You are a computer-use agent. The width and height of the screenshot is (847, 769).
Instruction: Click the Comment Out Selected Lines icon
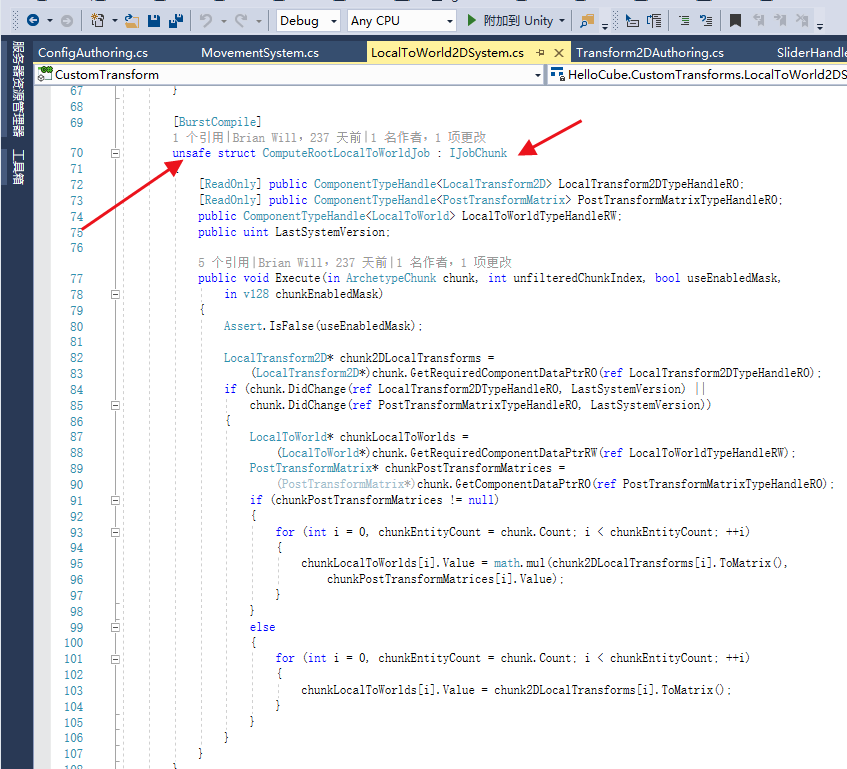684,21
